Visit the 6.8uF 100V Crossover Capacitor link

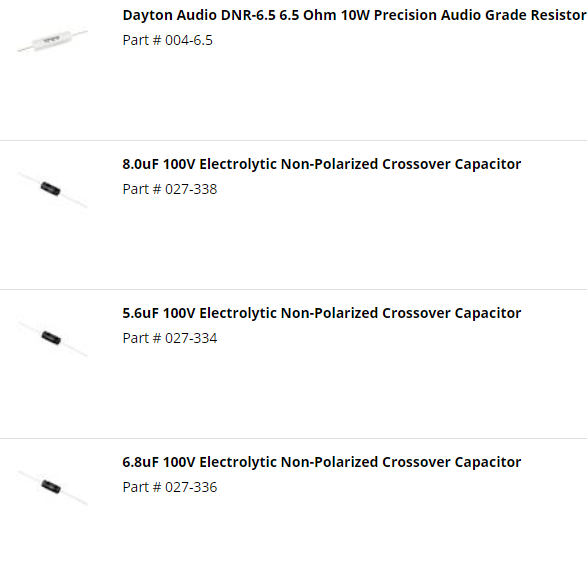[x=322, y=462]
